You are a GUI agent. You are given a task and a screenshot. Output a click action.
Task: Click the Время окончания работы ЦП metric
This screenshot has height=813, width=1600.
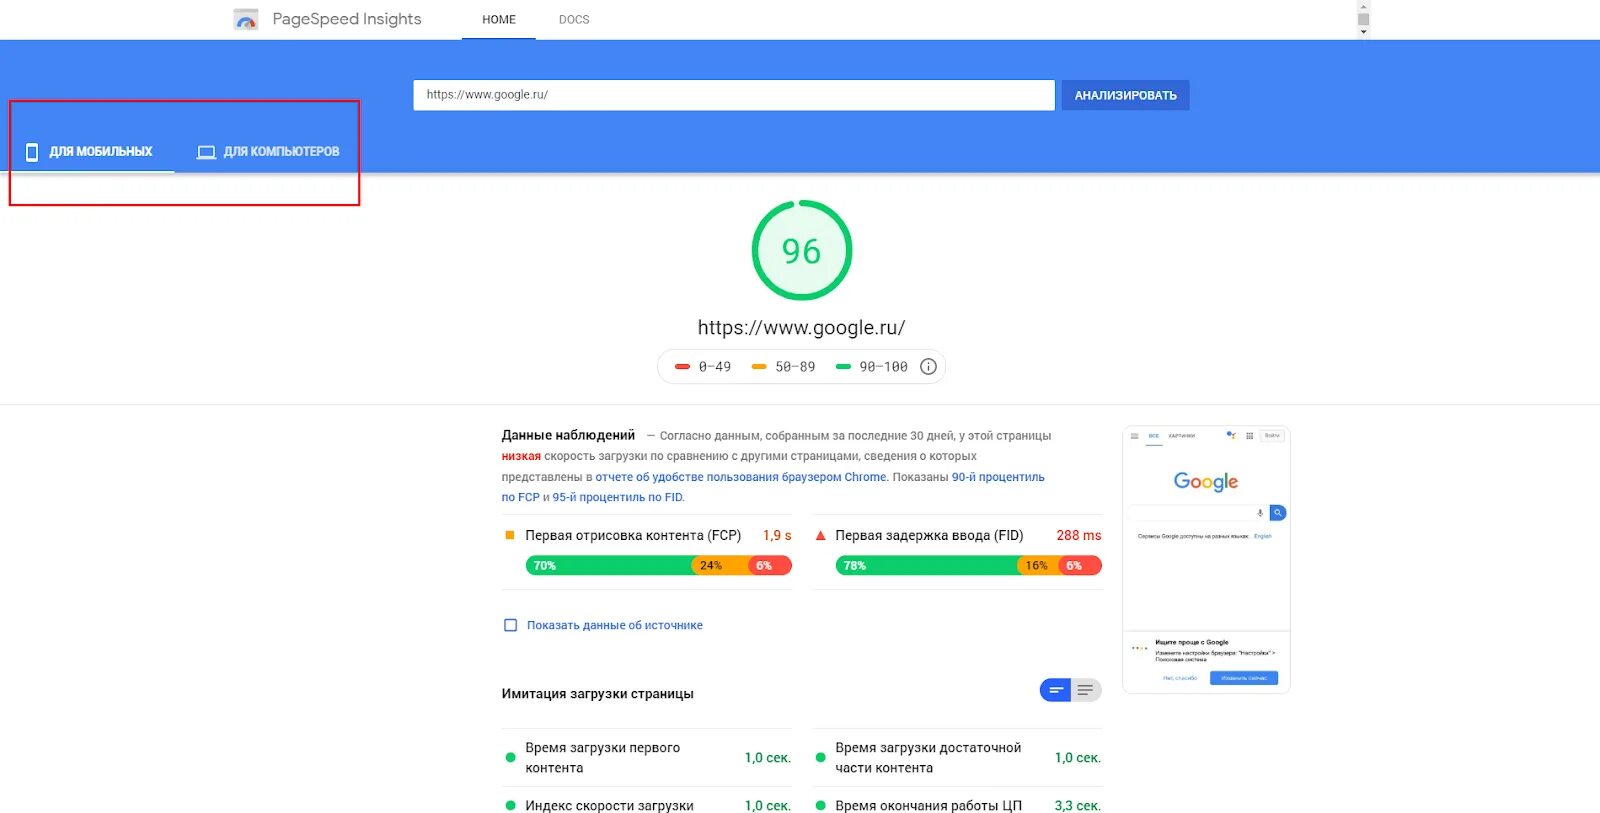click(x=957, y=805)
